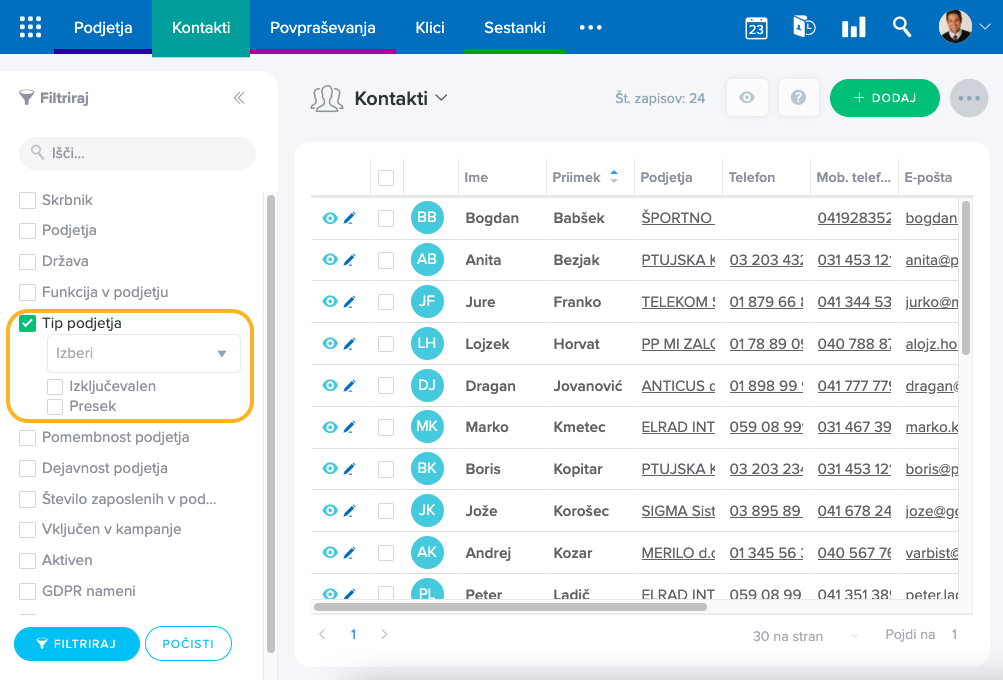This screenshot has height=680, width=1003.
Task: Click pencil edit icon for Anita Bezjak
Action: (x=349, y=260)
